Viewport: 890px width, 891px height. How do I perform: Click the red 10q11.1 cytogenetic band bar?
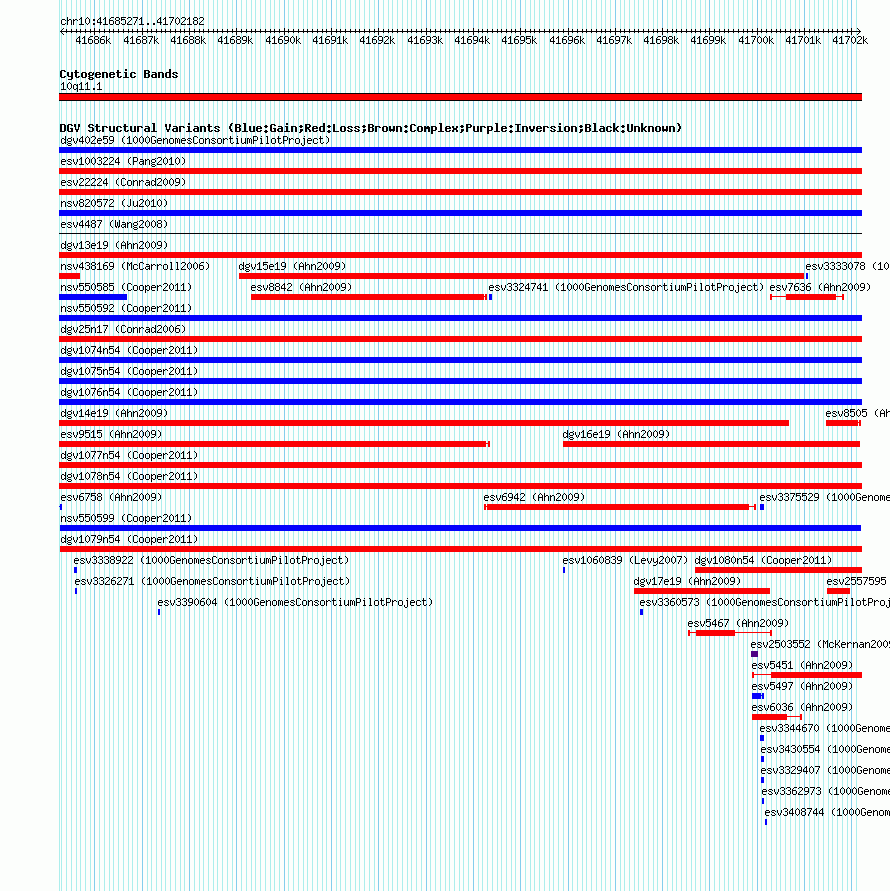pos(460,97)
